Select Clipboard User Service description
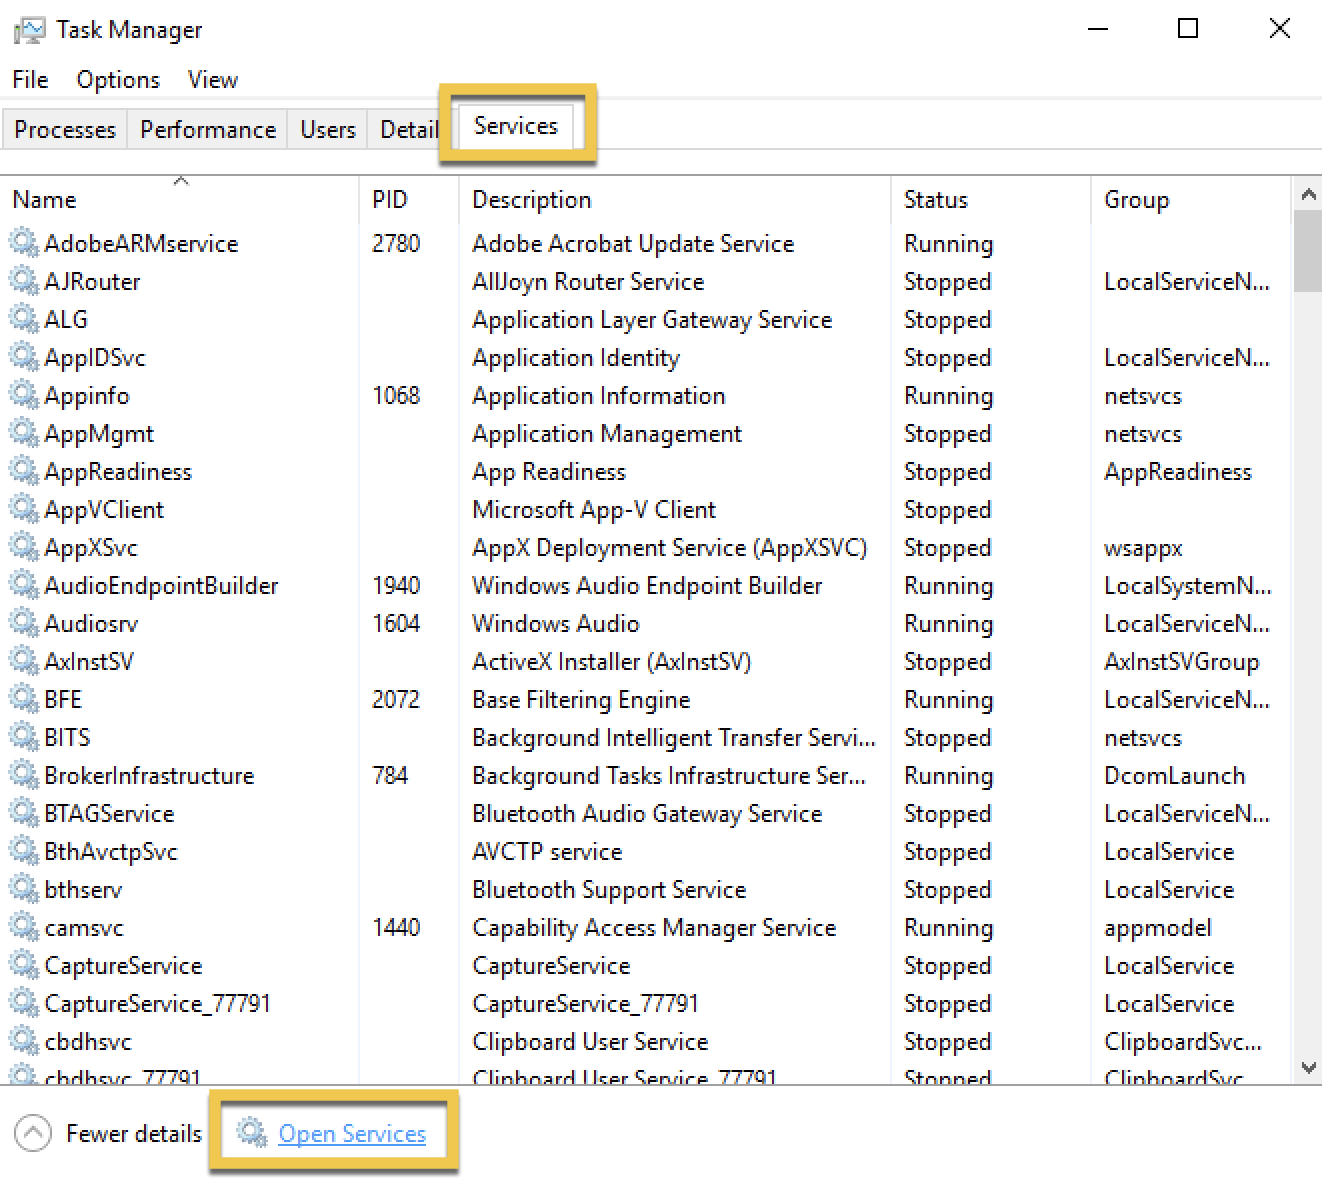 590,1042
